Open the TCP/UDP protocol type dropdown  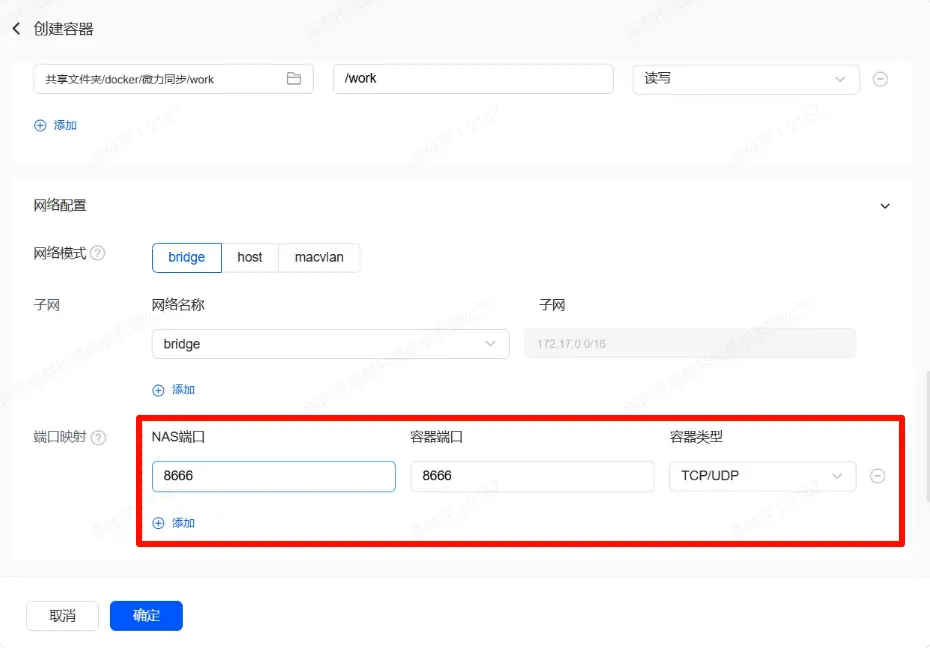(x=762, y=476)
